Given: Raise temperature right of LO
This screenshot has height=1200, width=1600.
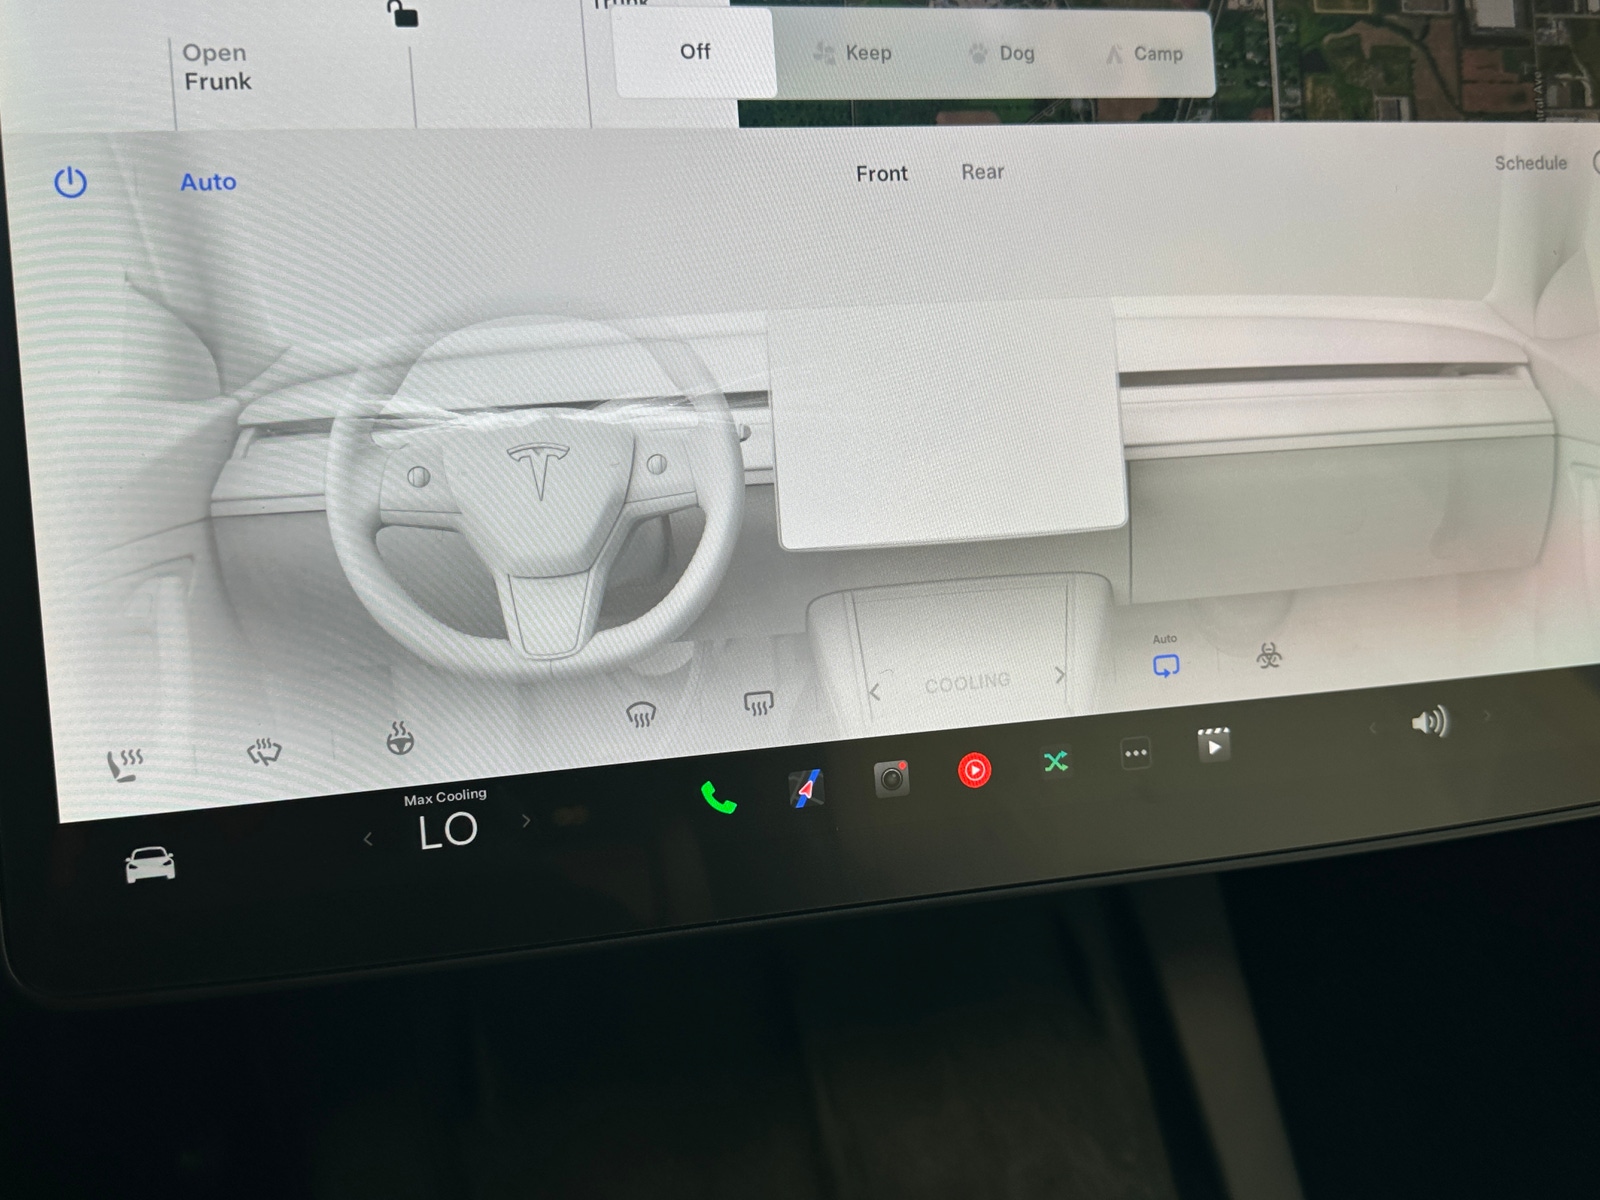Looking at the screenshot, I should click(x=526, y=821).
